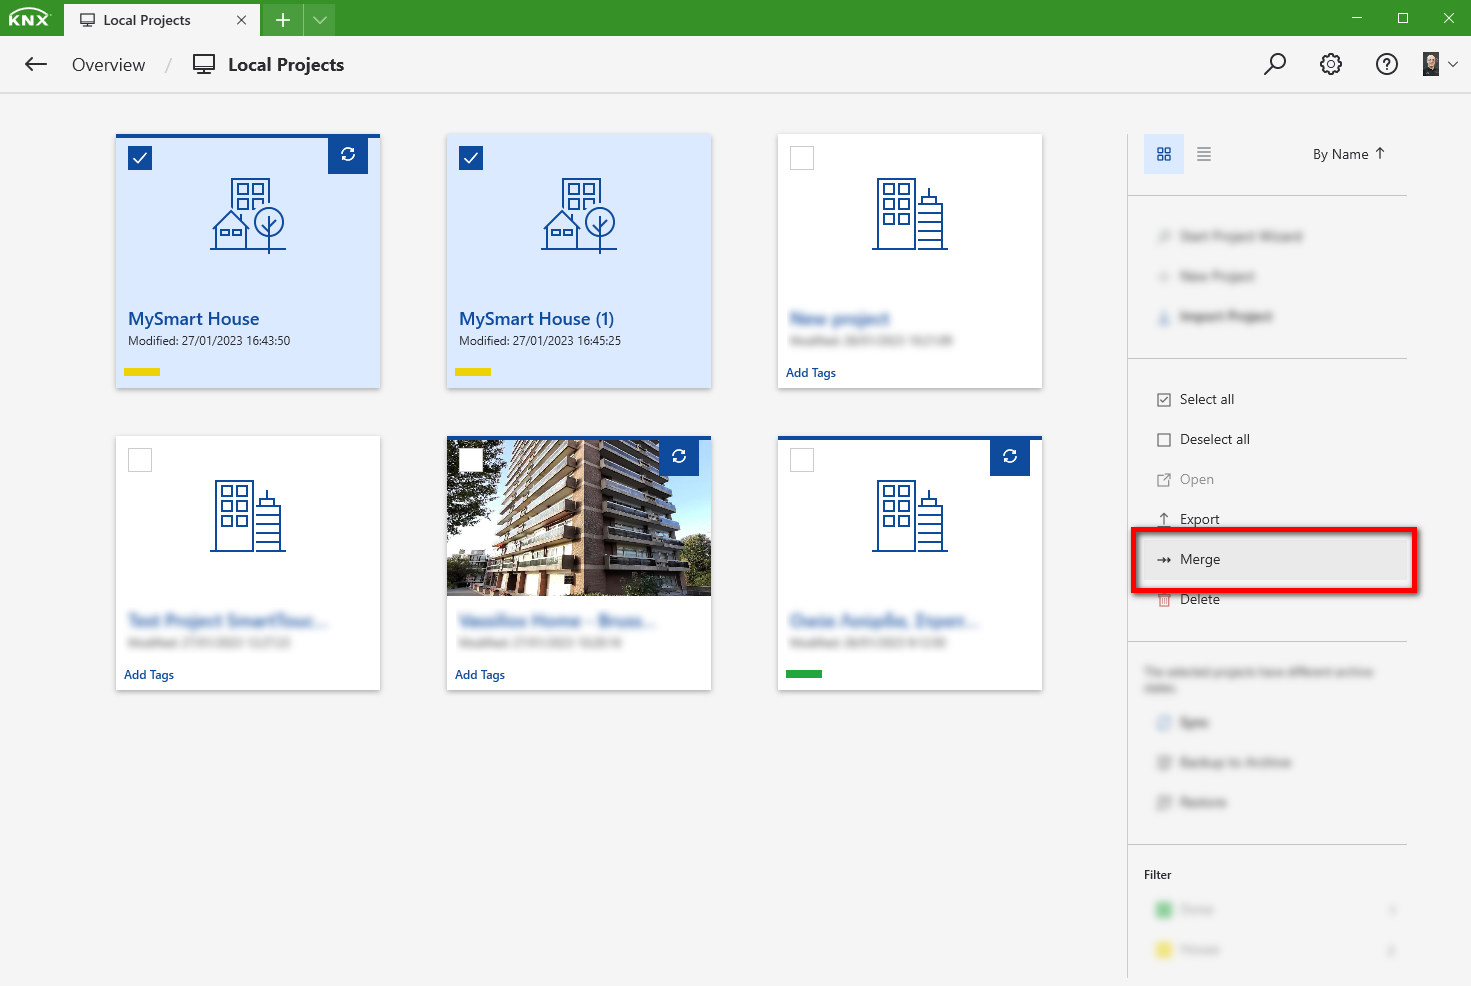This screenshot has width=1471, height=986.
Task: Open the new tab dropdown arrow
Action: [319, 19]
